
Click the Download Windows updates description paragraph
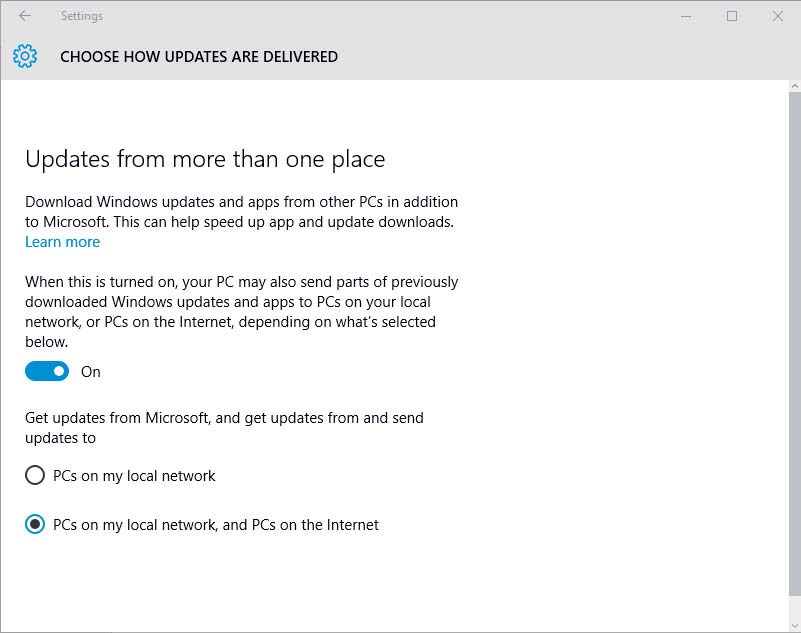(242, 212)
